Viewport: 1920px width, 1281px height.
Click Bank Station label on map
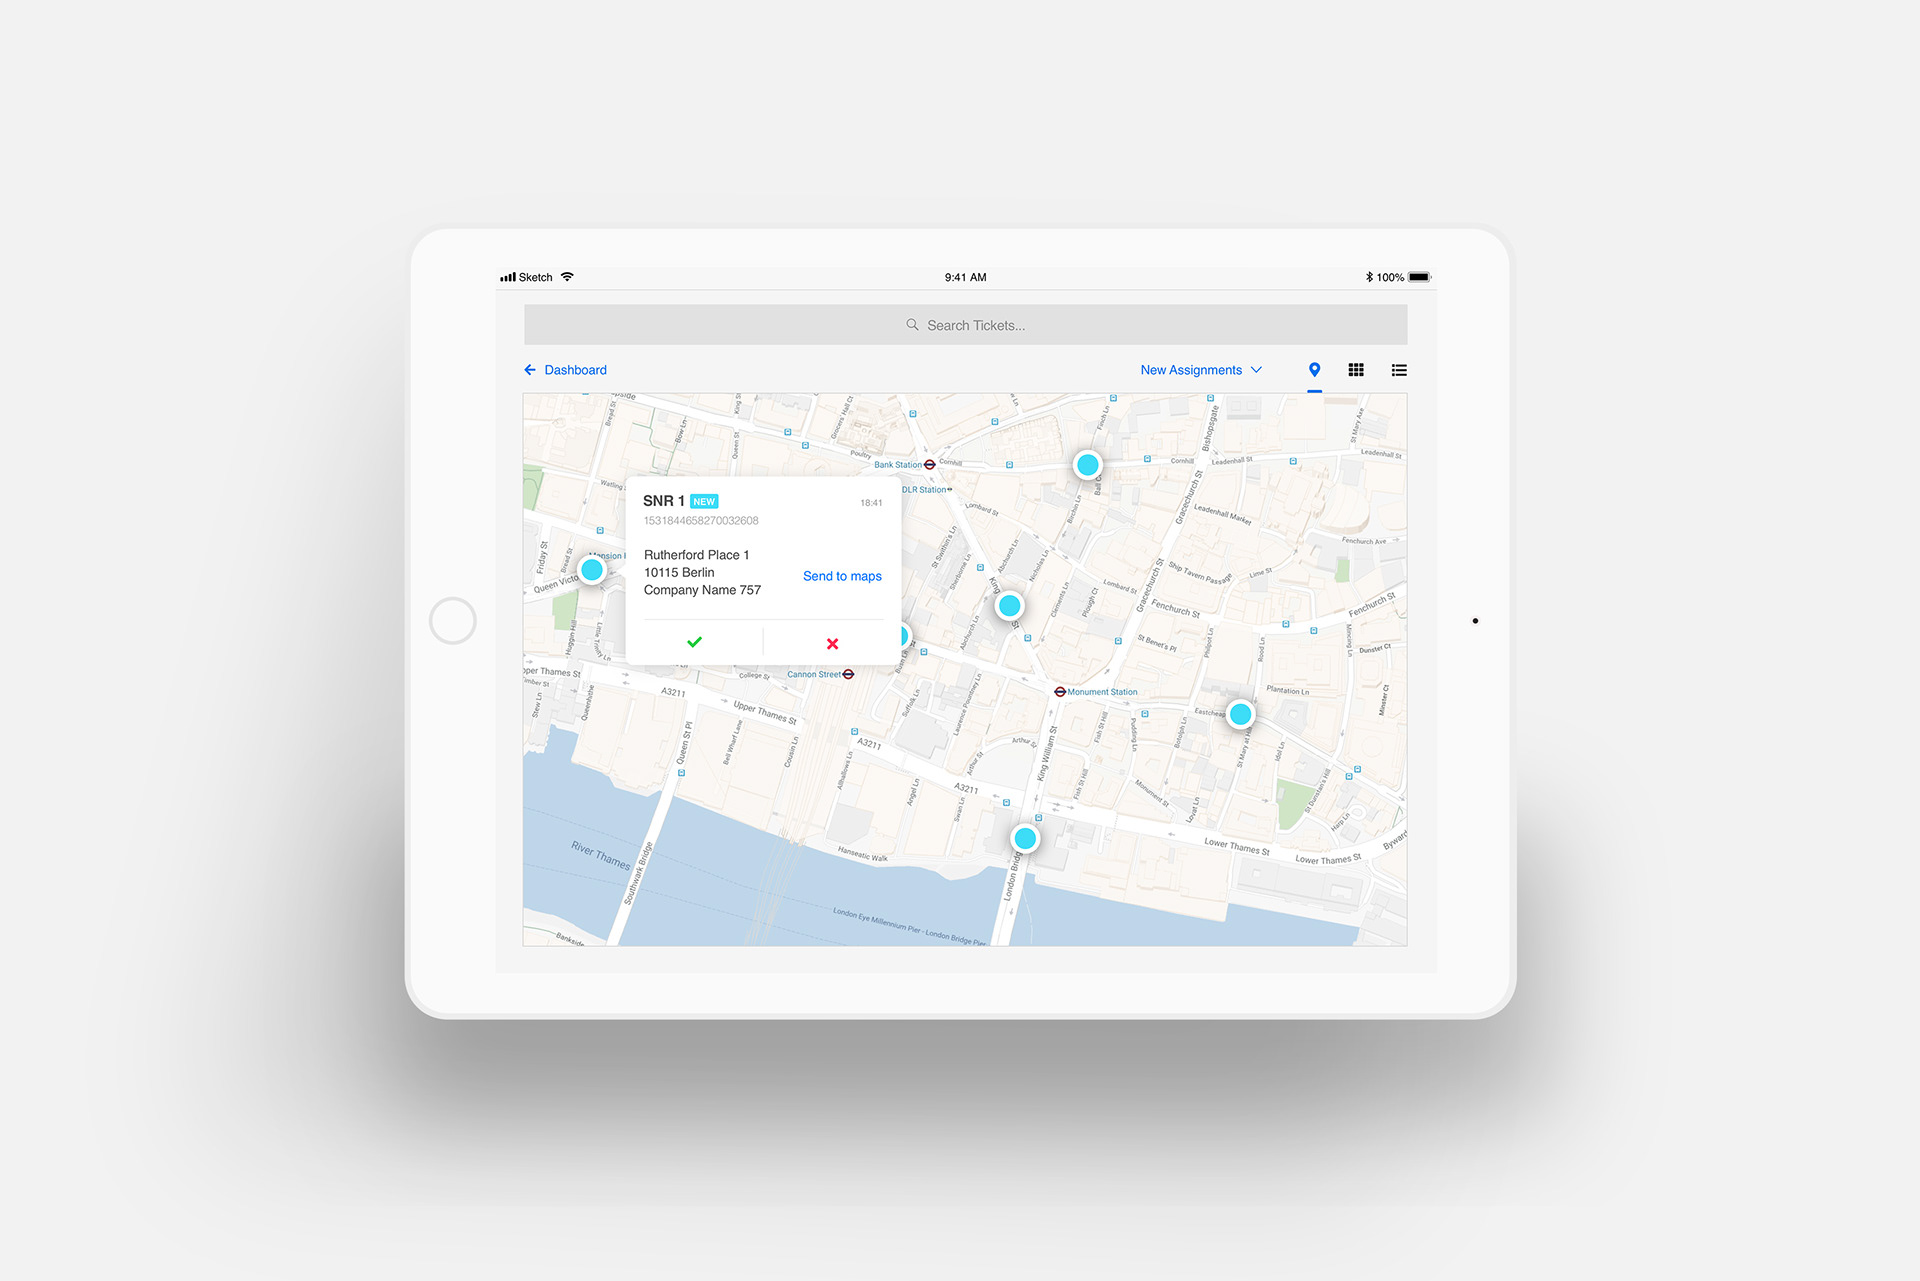(898, 465)
